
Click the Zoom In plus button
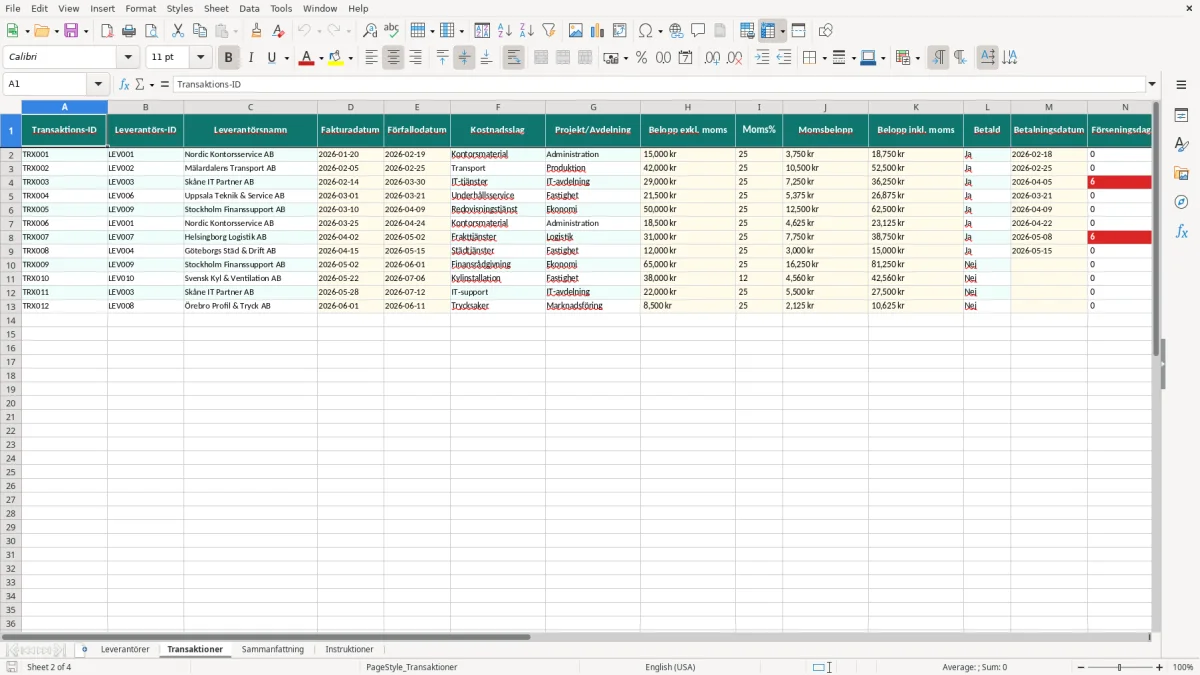1160,667
